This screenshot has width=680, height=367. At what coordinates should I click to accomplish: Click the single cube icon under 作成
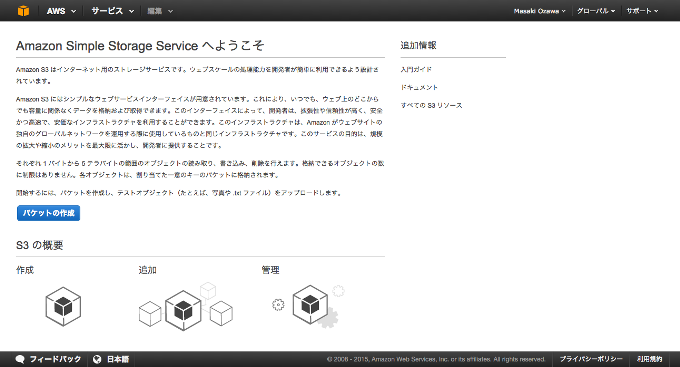tap(63, 306)
